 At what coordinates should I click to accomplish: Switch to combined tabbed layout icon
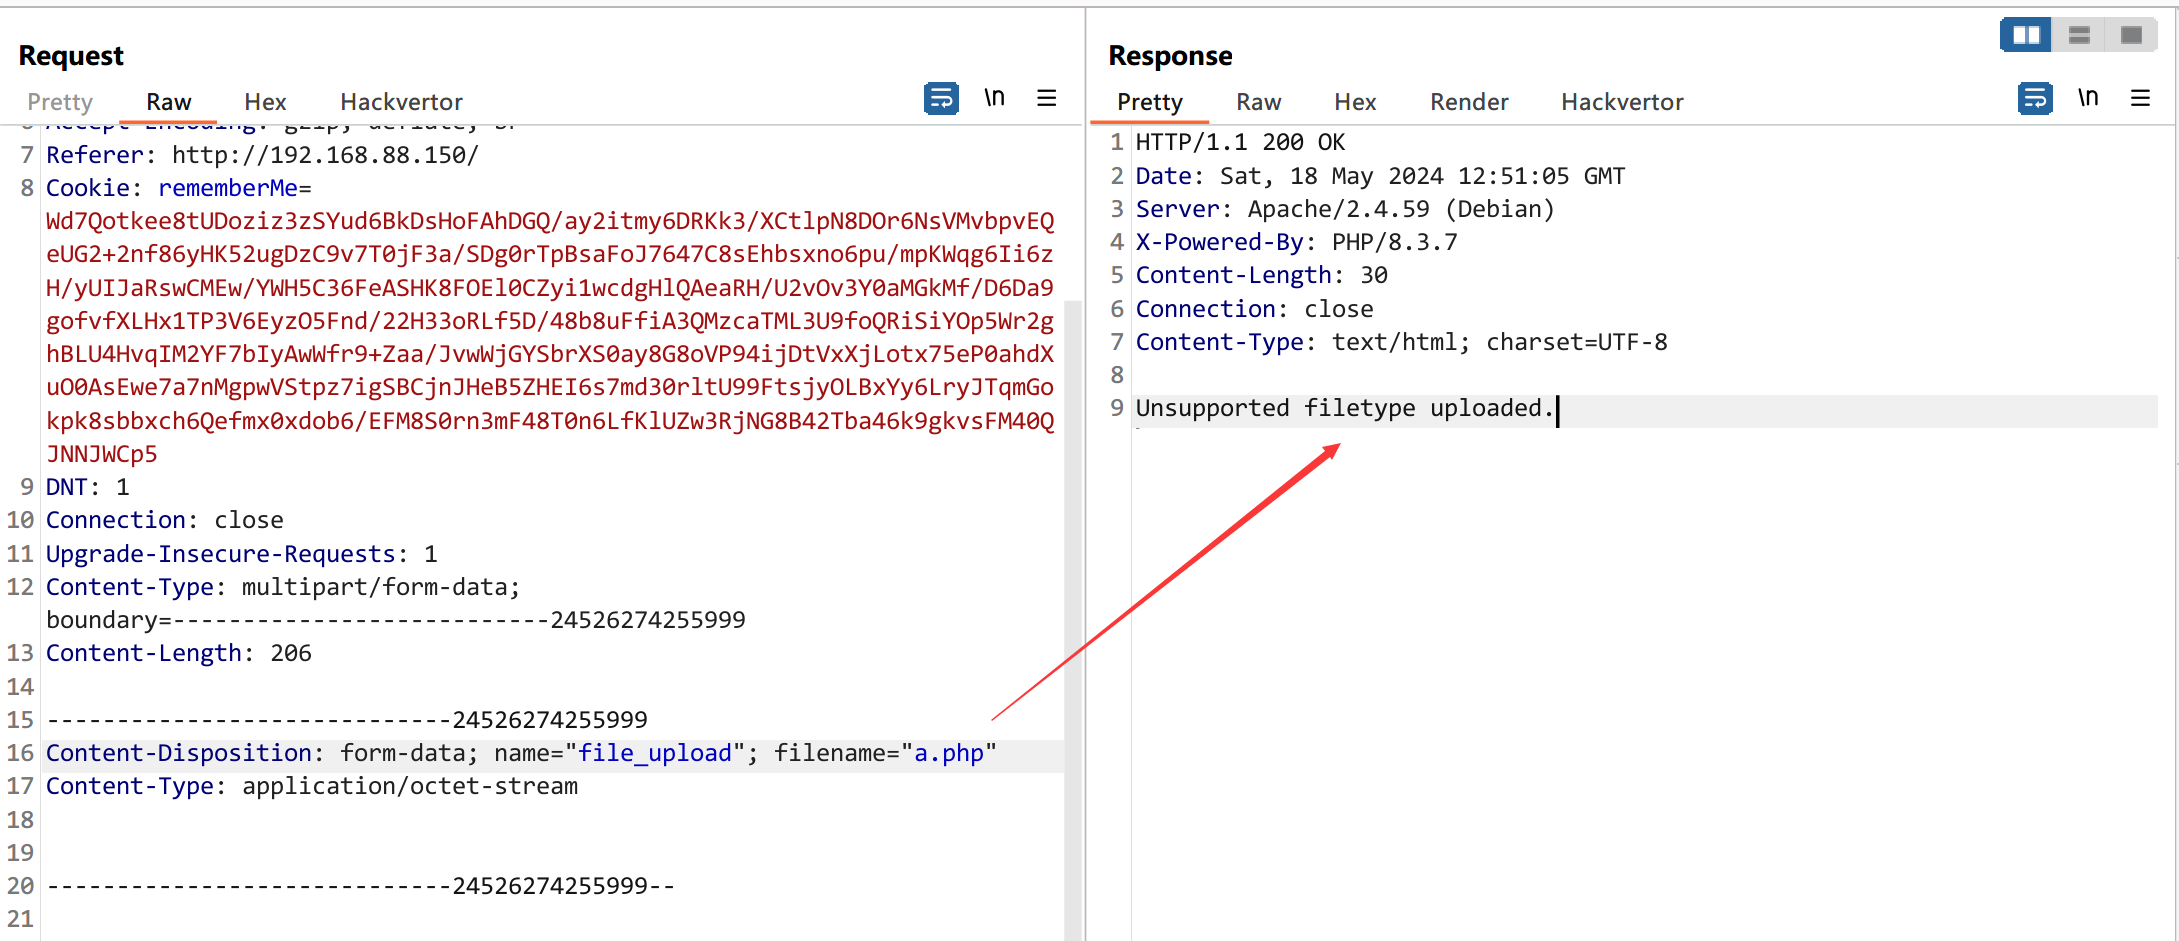coord(2131,35)
